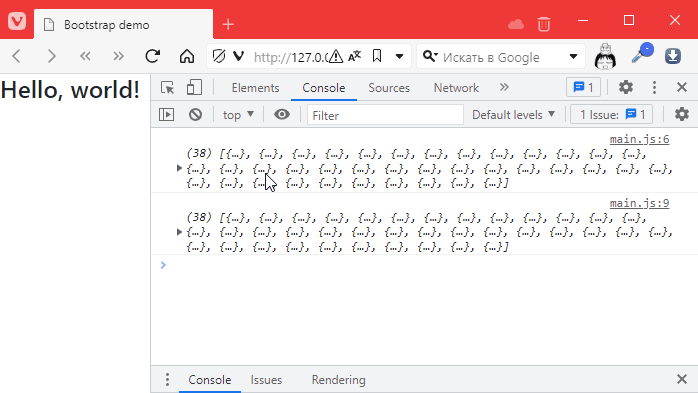The image size is (698, 393).
Task: Open DevTools settings gear icon
Action: tap(625, 87)
